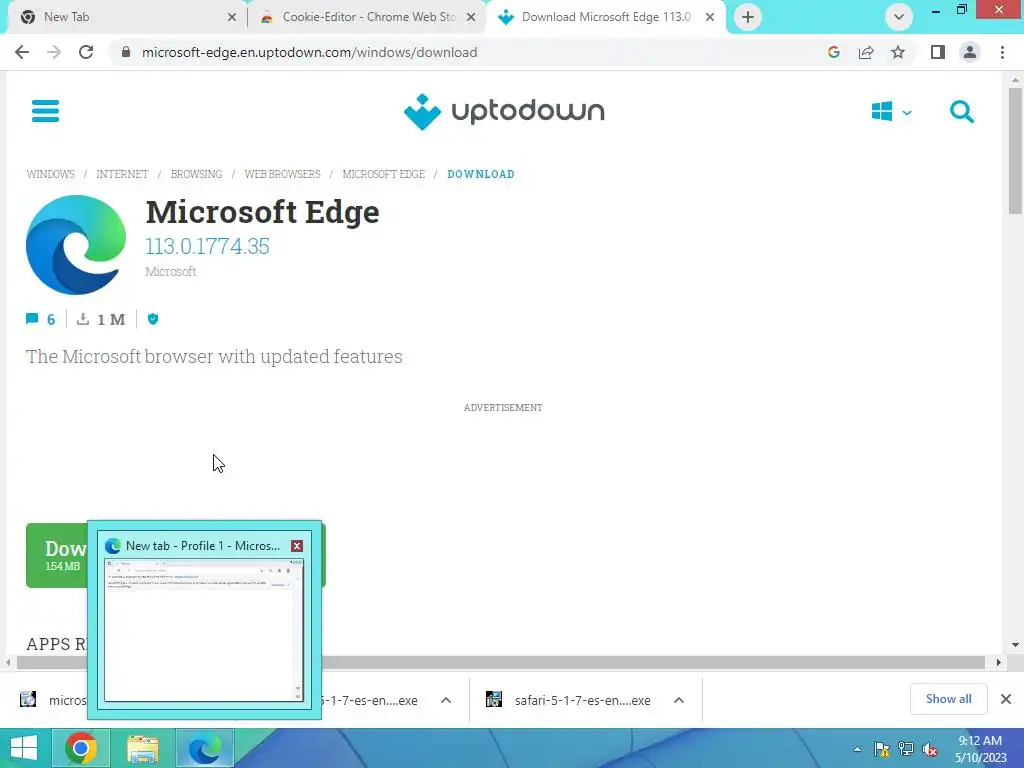Open the Uptodown search magnifier
This screenshot has height=768, width=1024.
click(x=961, y=112)
